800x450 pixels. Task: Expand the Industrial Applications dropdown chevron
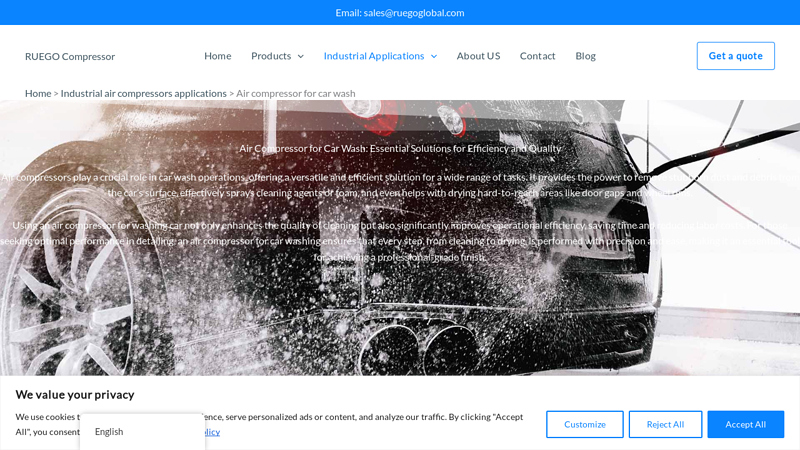point(434,56)
